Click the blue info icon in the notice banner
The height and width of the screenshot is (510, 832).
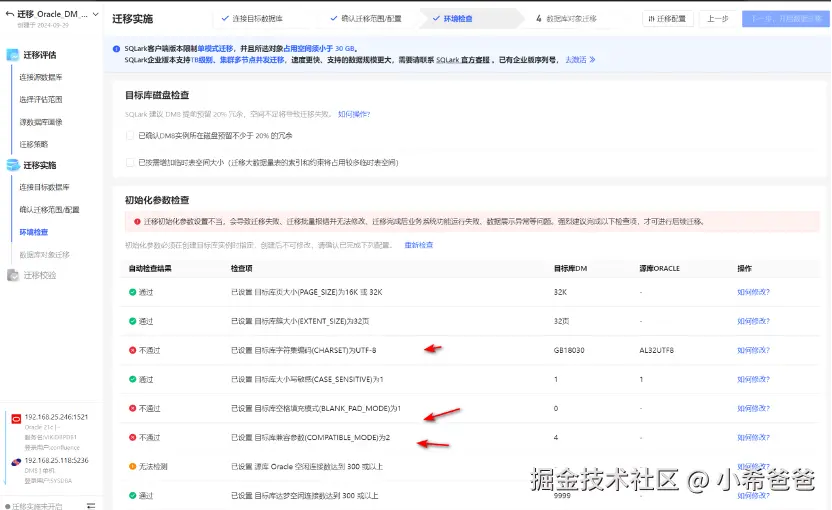point(116,49)
